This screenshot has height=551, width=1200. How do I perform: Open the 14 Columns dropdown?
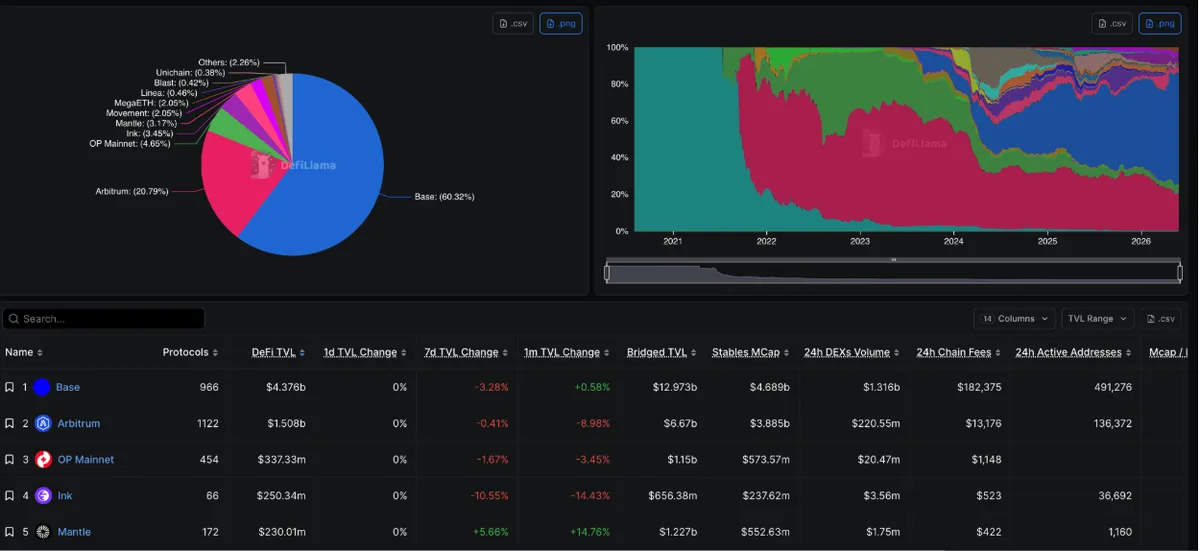[1015, 319]
